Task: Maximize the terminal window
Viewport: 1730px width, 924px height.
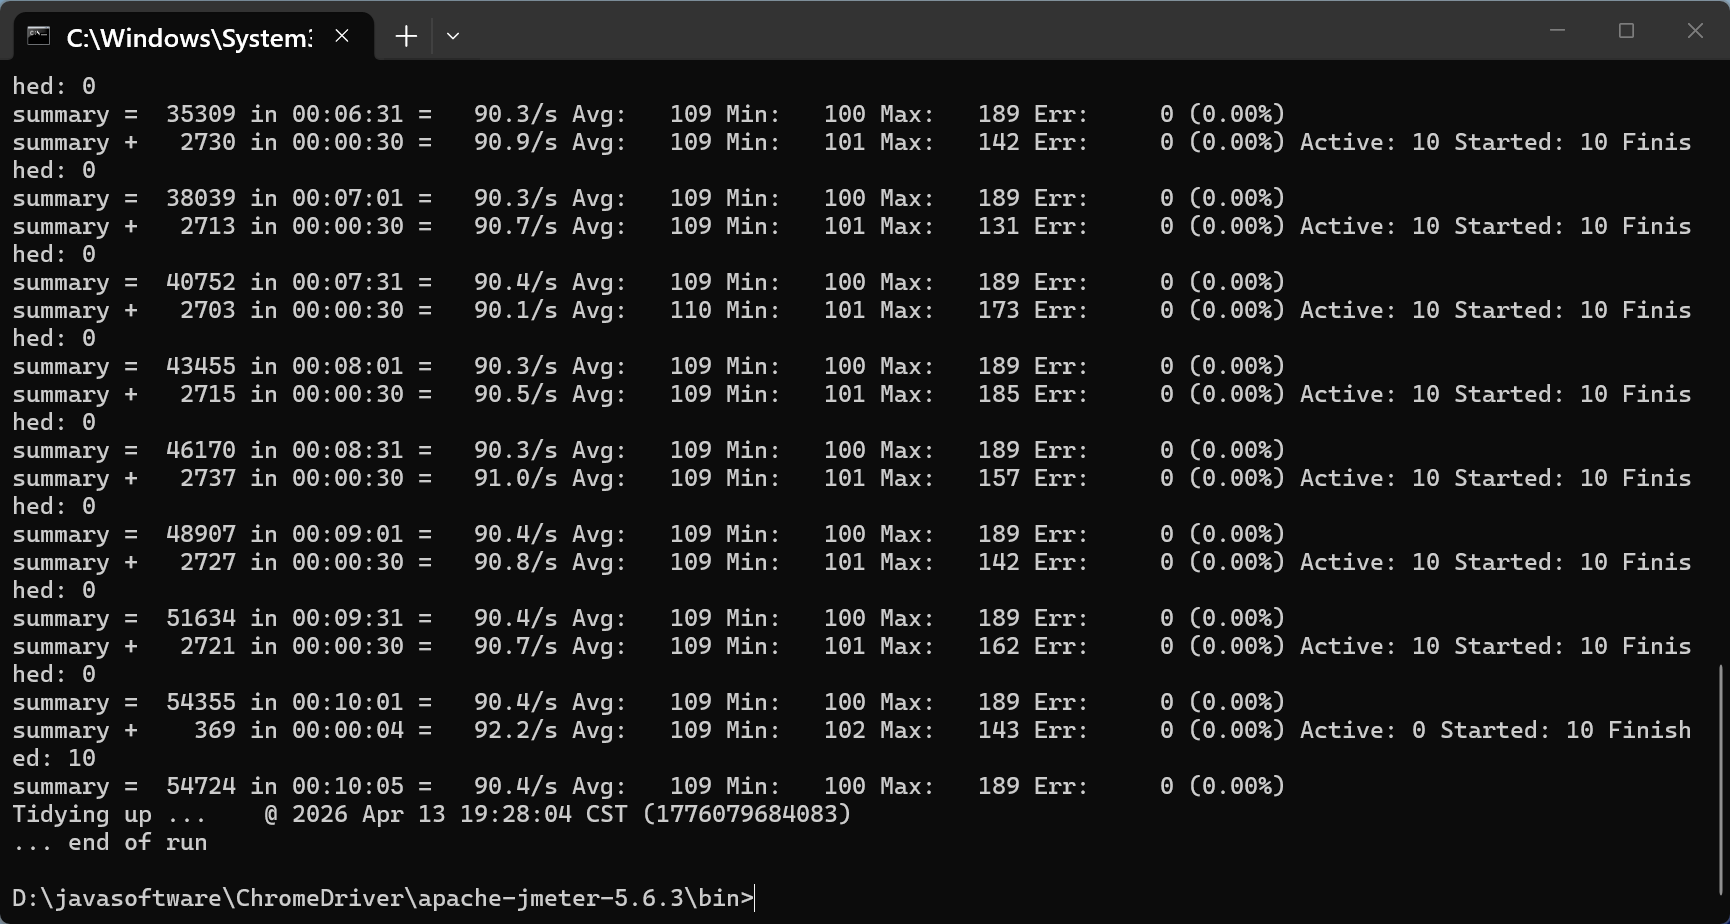Action: [1626, 31]
